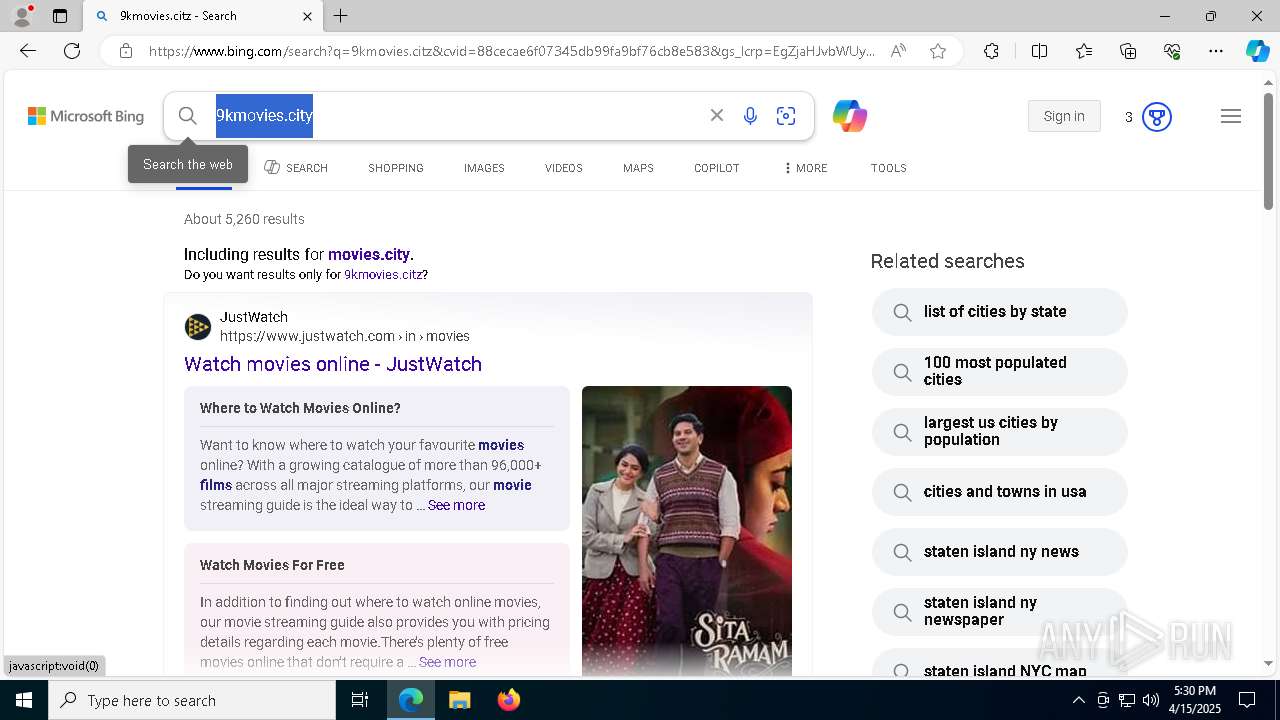The height and width of the screenshot is (720, 1280).
Task: Click the Microsoft Bing logo
Action: [x=86, y=116]
